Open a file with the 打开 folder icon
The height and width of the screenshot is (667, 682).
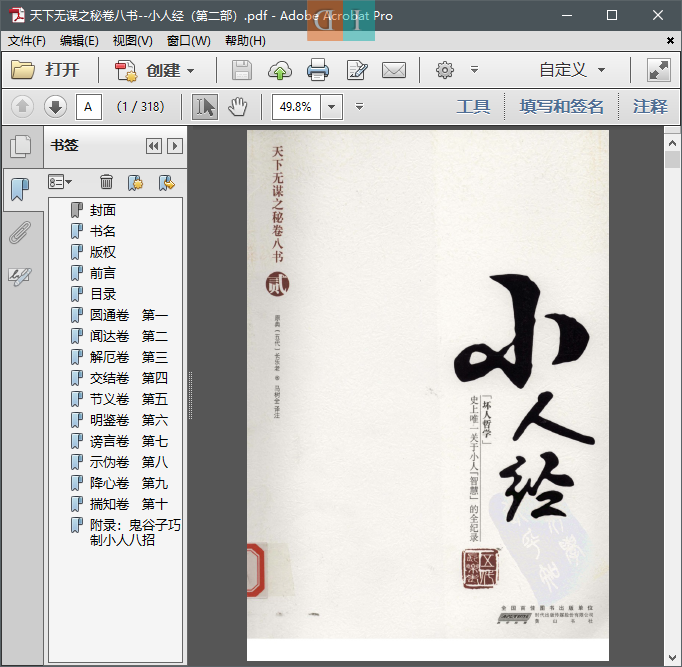click(x=23, y=70)
